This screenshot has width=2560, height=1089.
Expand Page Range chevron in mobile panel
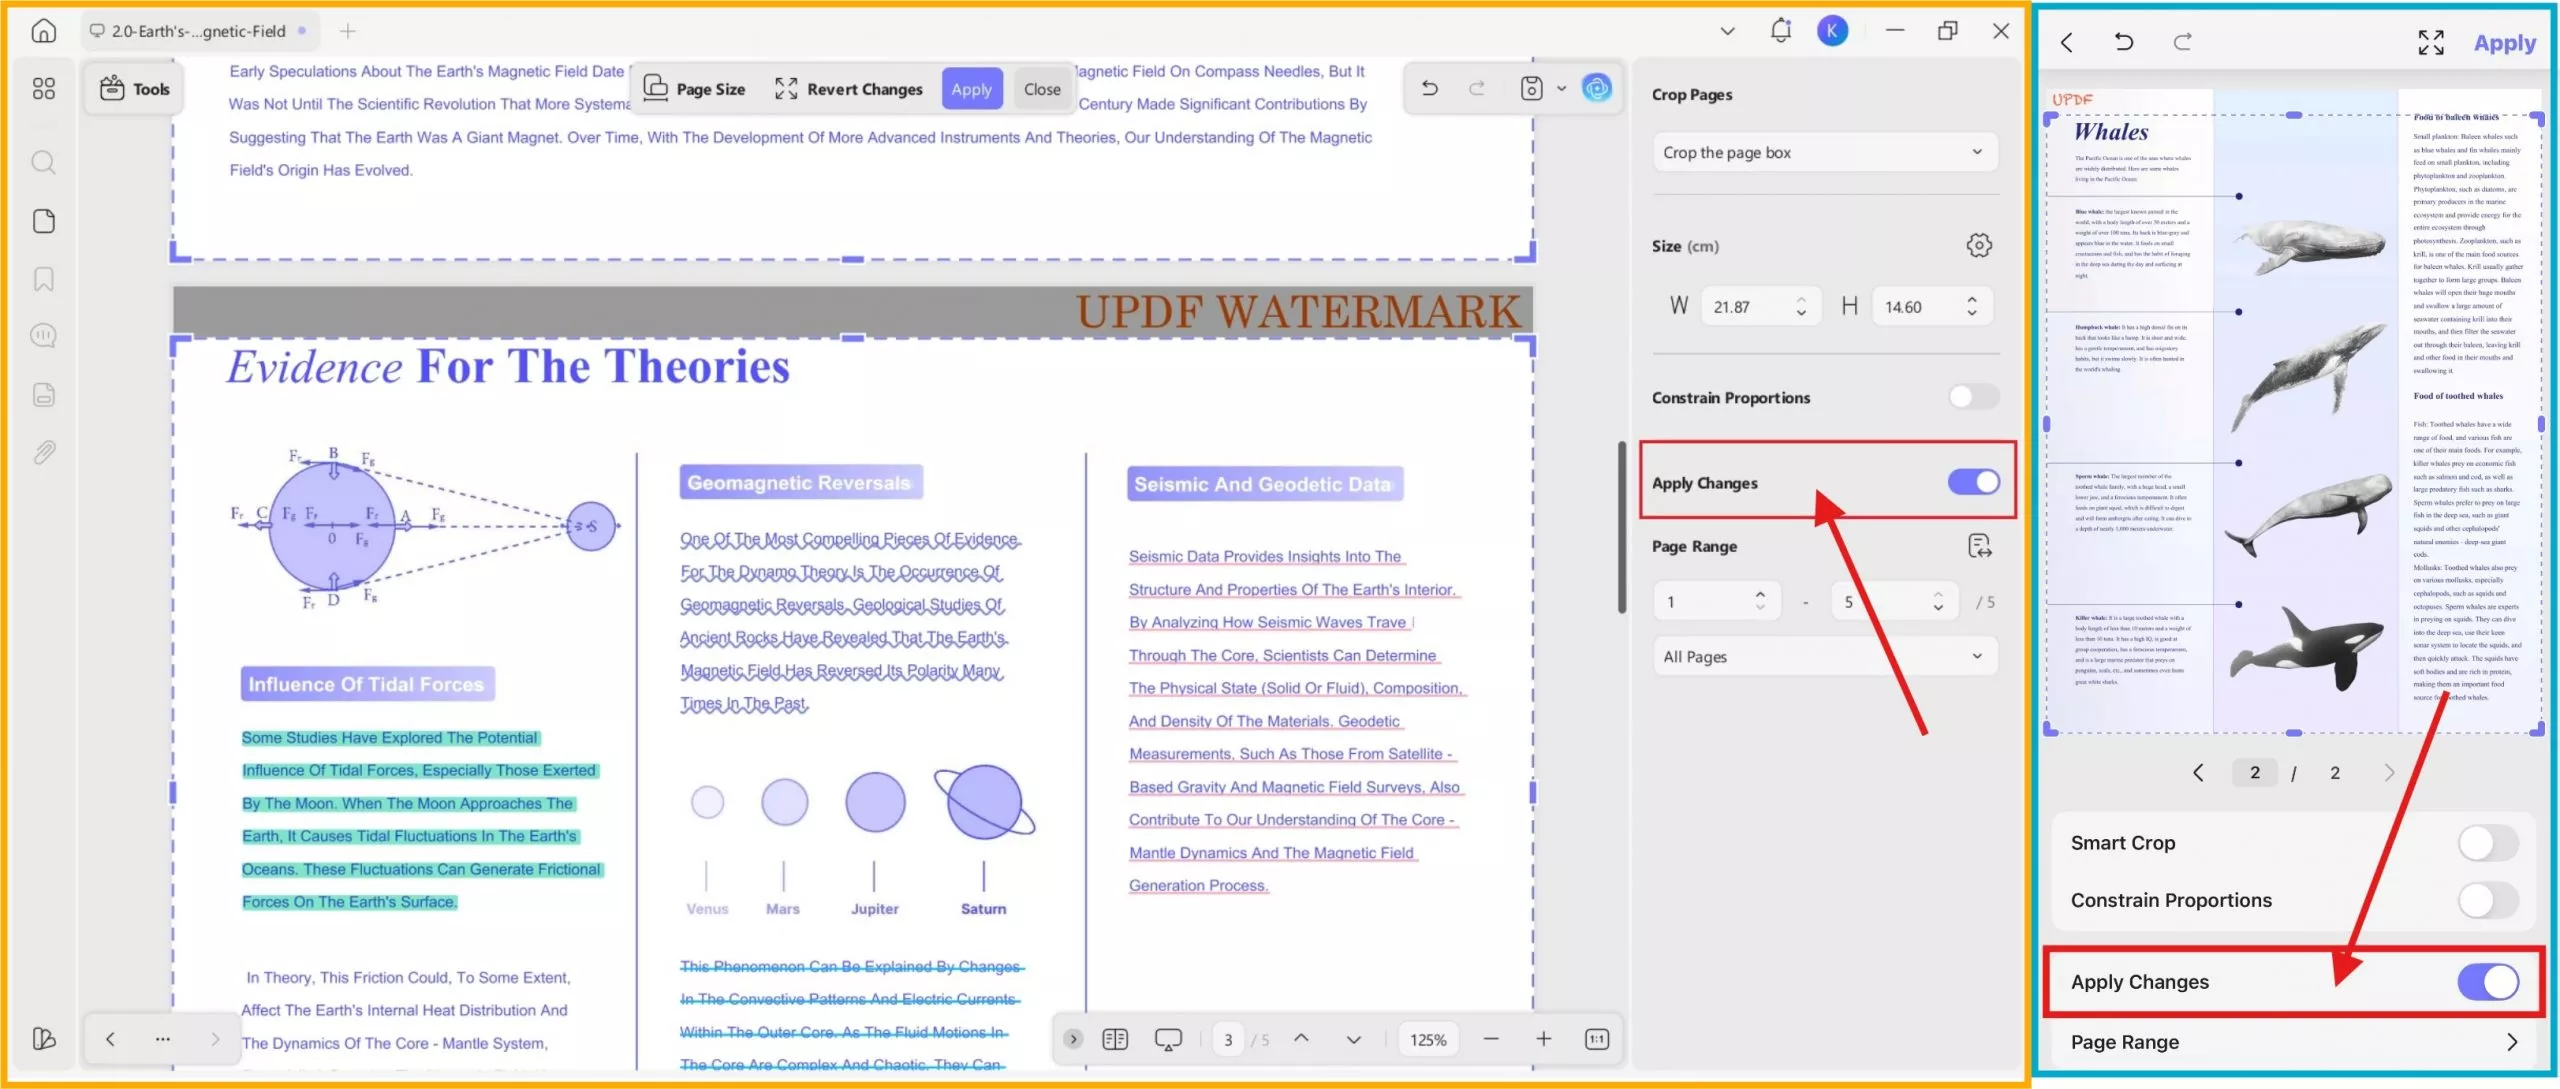(2512, 1042)
